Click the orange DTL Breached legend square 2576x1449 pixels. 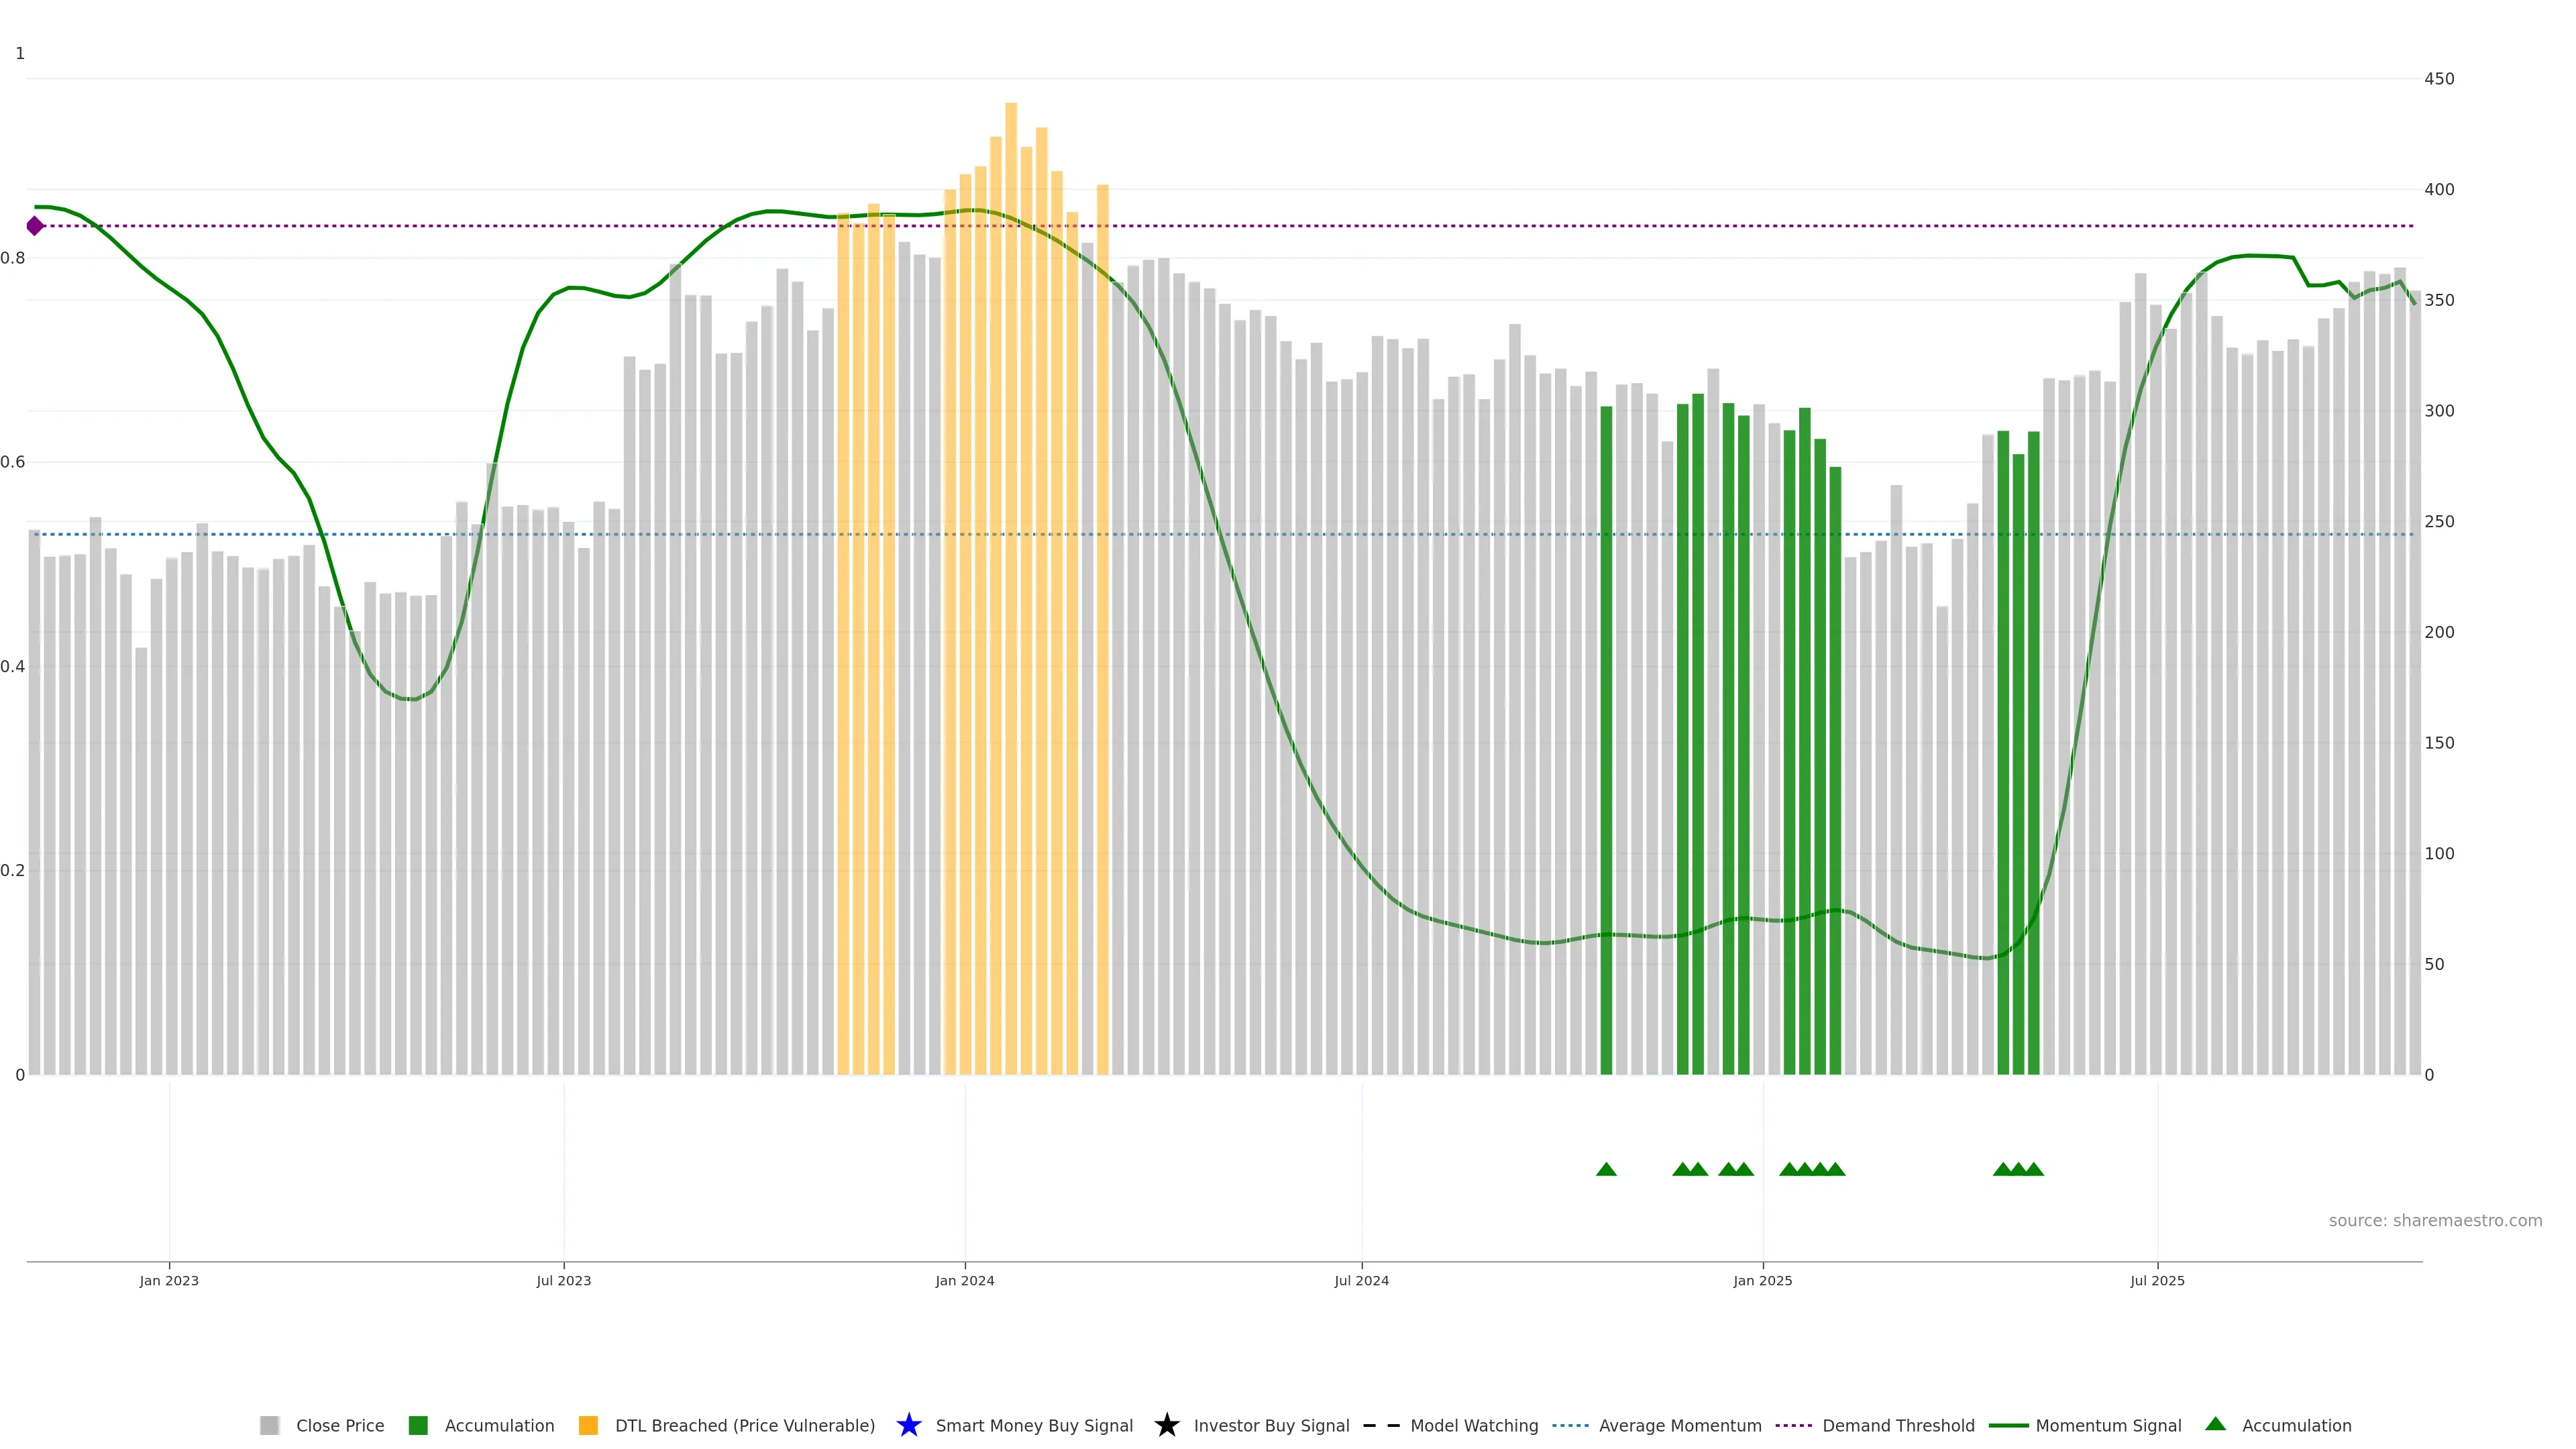[x=588, y=1425]
